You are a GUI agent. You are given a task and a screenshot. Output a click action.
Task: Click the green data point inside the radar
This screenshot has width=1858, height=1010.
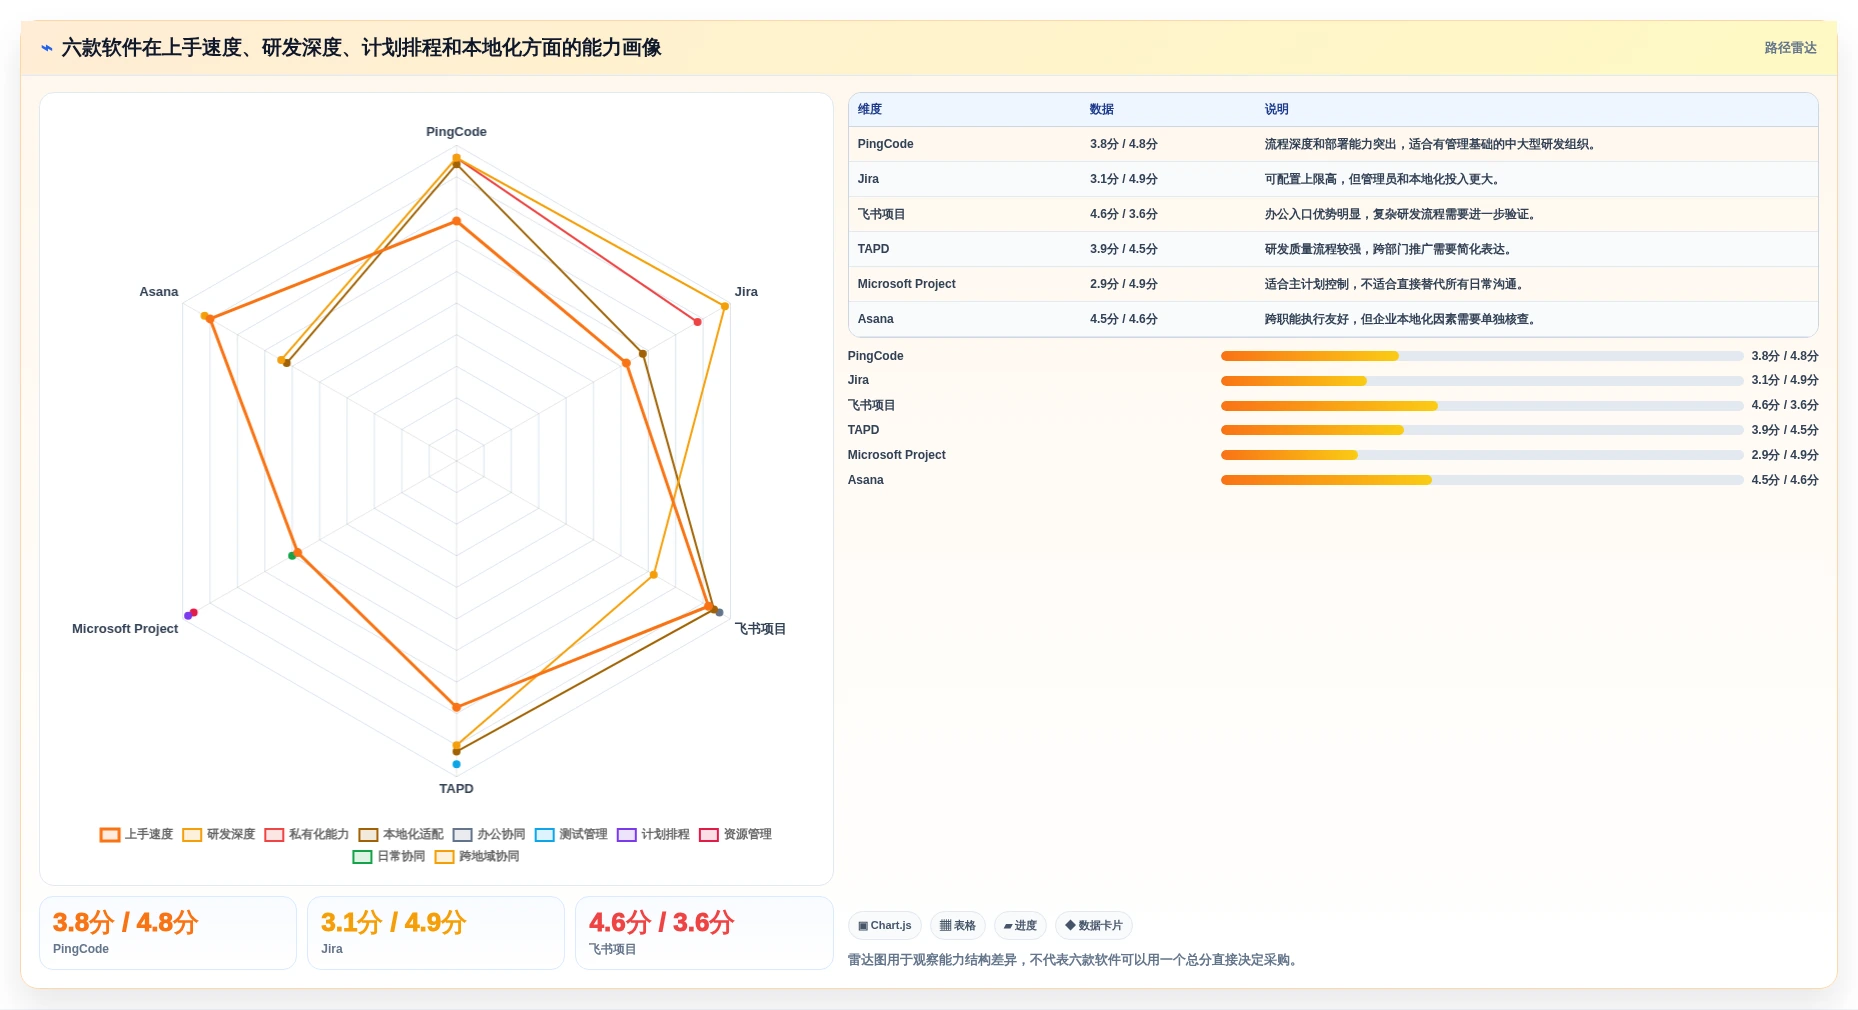[x=291, y=556]
